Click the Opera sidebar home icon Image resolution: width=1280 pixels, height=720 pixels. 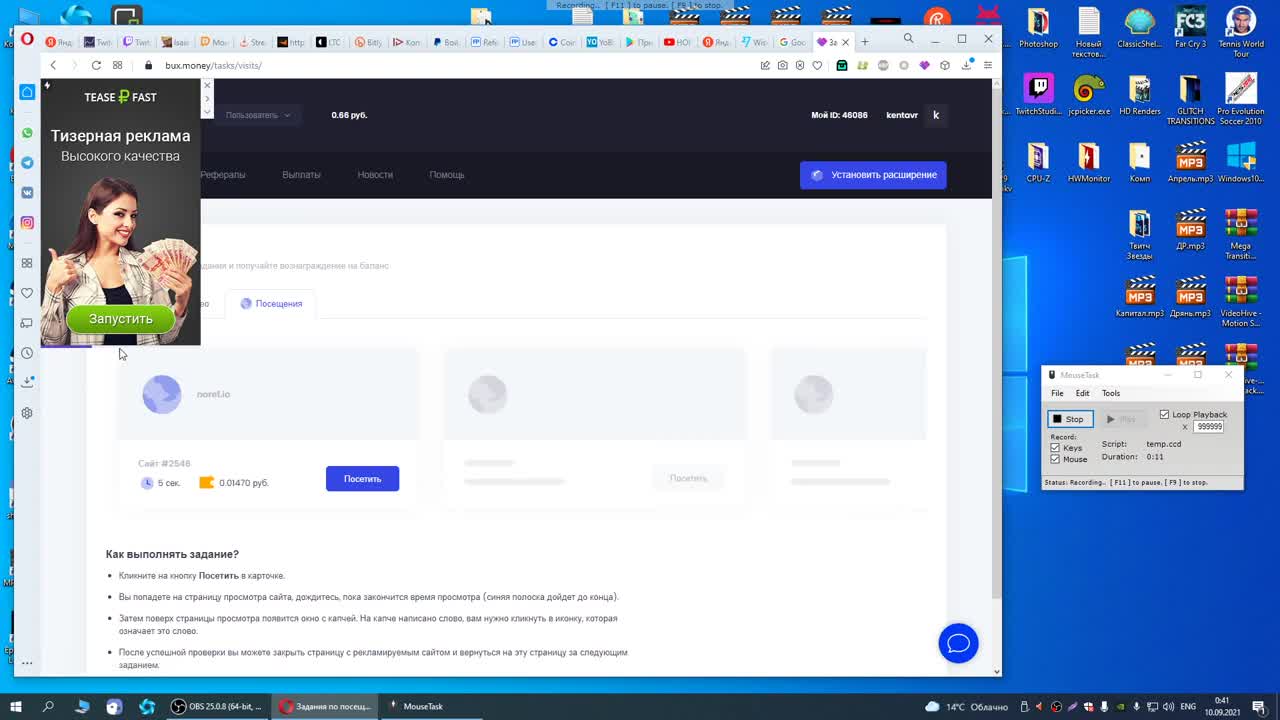coord(27,92)
